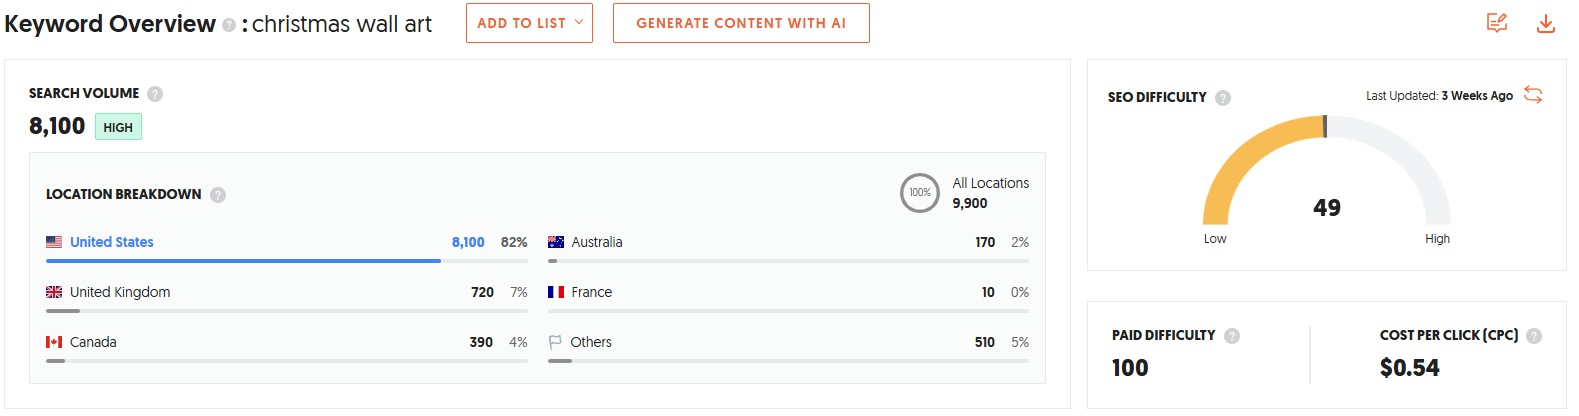1579x416 pixels.
Task: Click the Others flag icon
Action: [555, 342]
